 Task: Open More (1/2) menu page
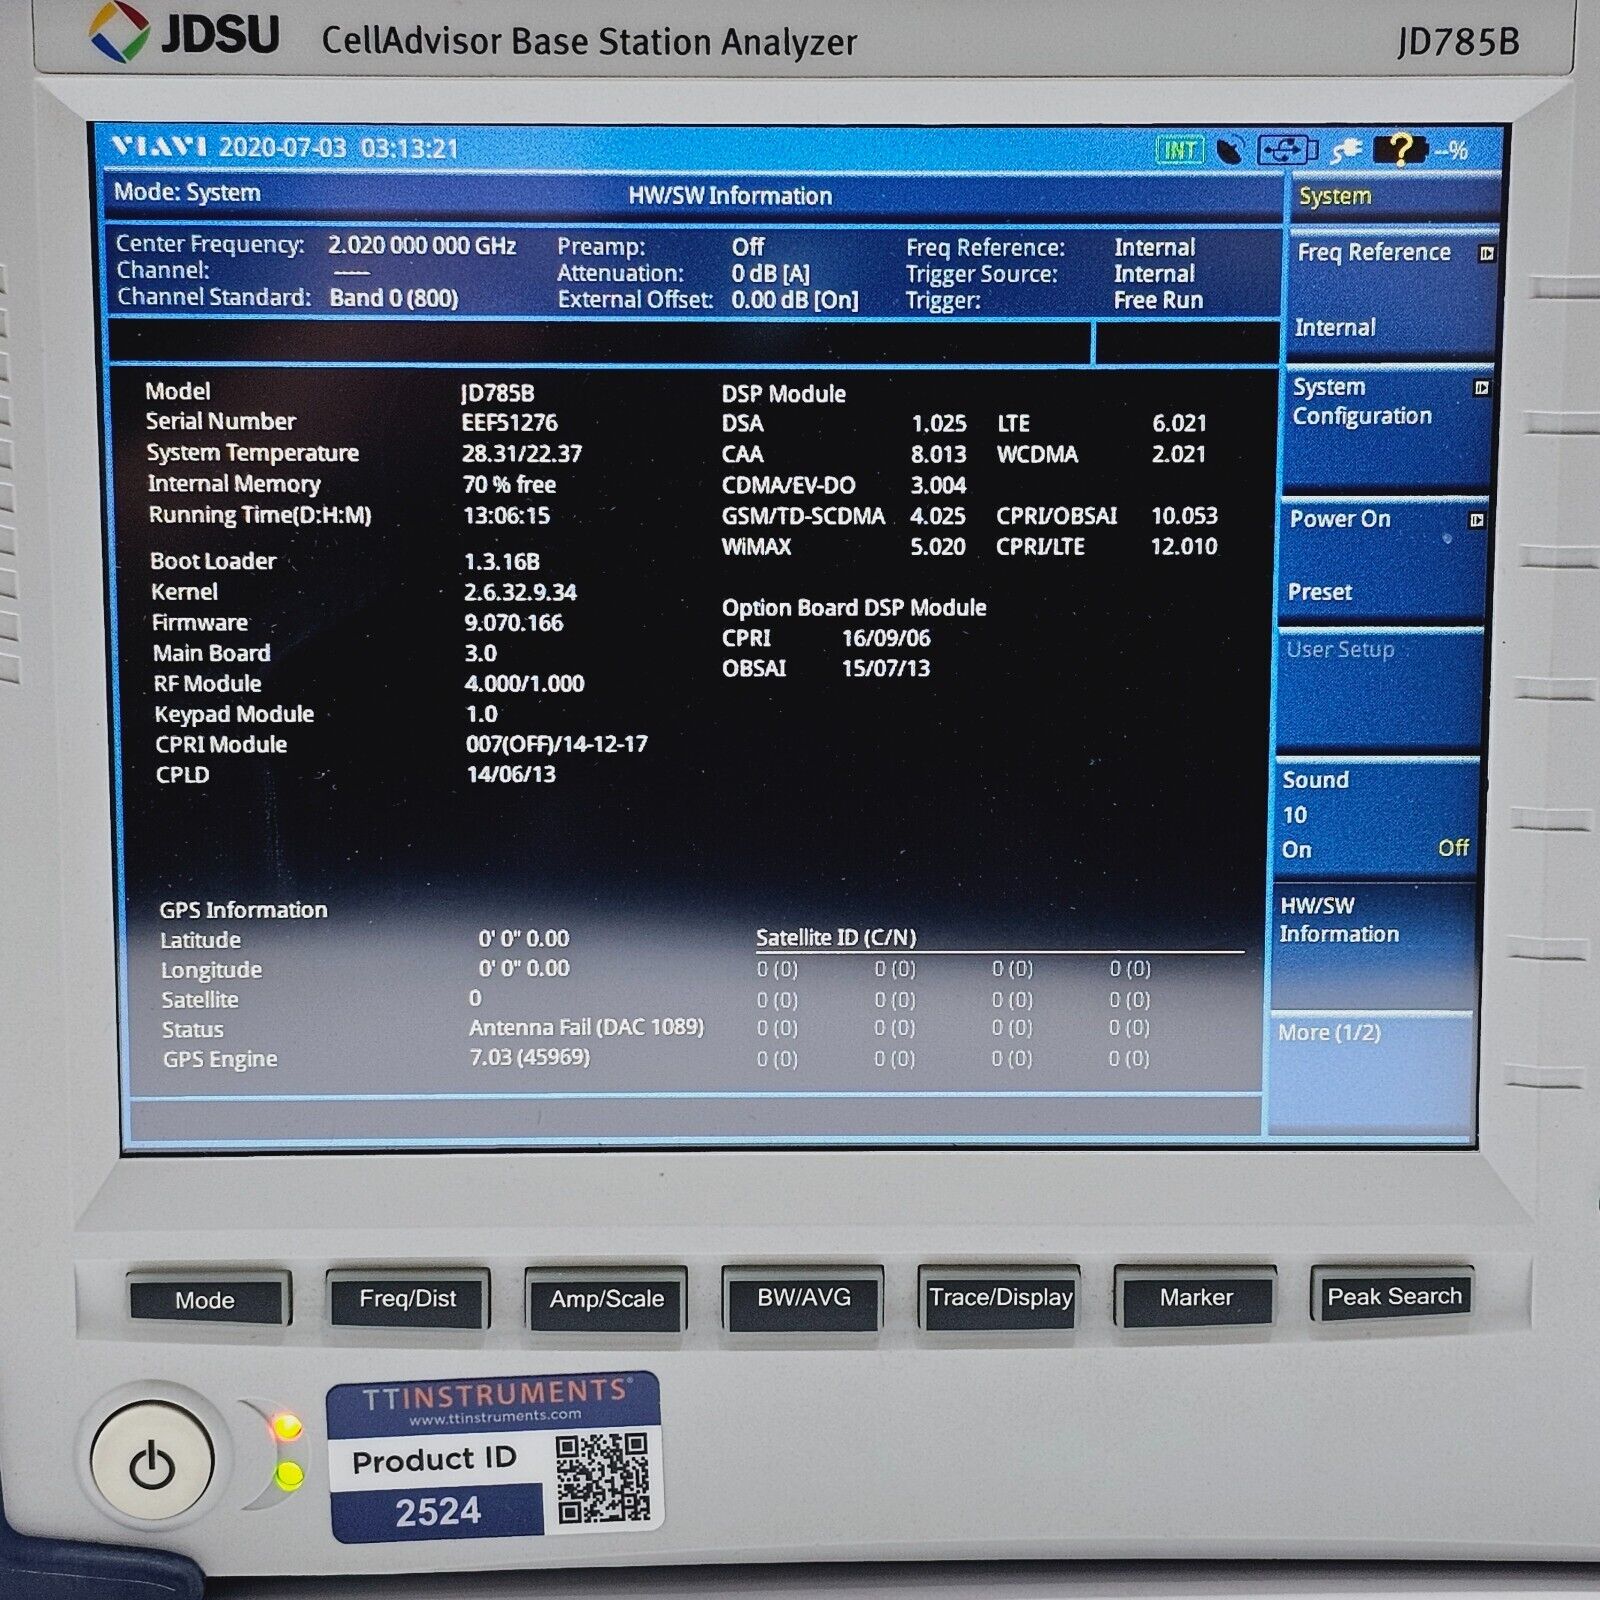tap(1370, 1034)
